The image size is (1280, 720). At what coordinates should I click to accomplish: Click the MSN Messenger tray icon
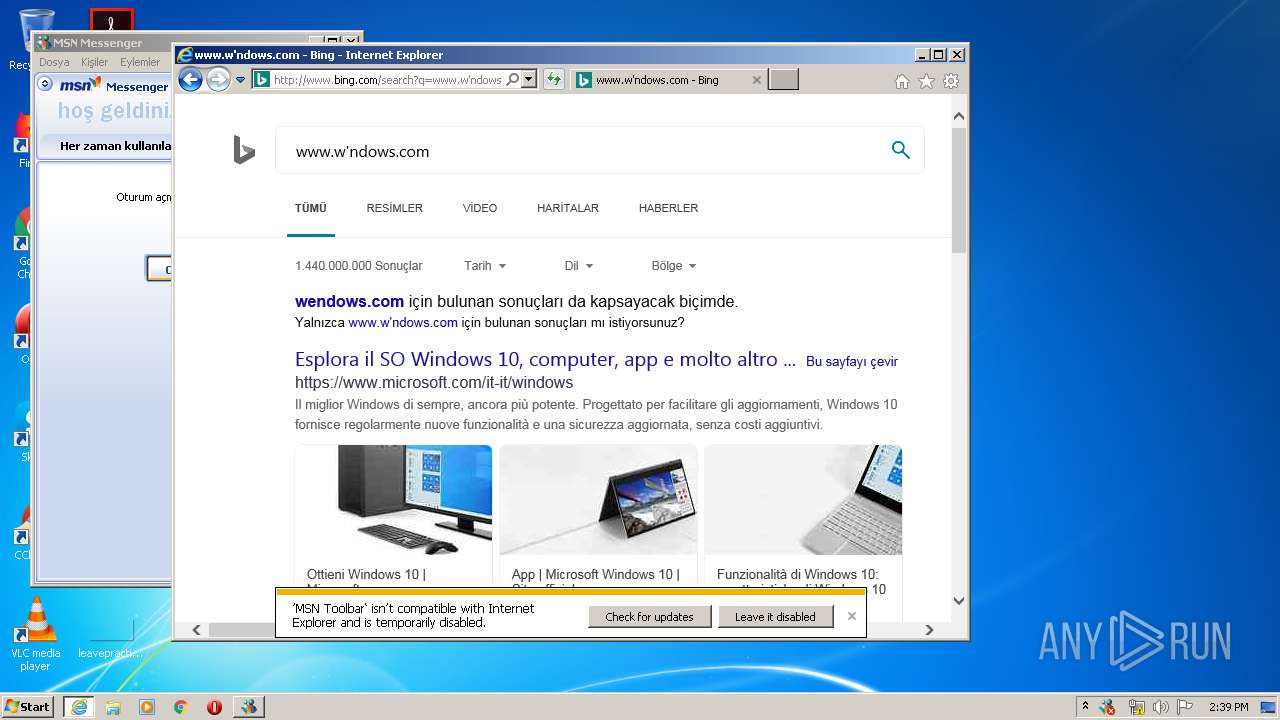(x=1108, y=707)
